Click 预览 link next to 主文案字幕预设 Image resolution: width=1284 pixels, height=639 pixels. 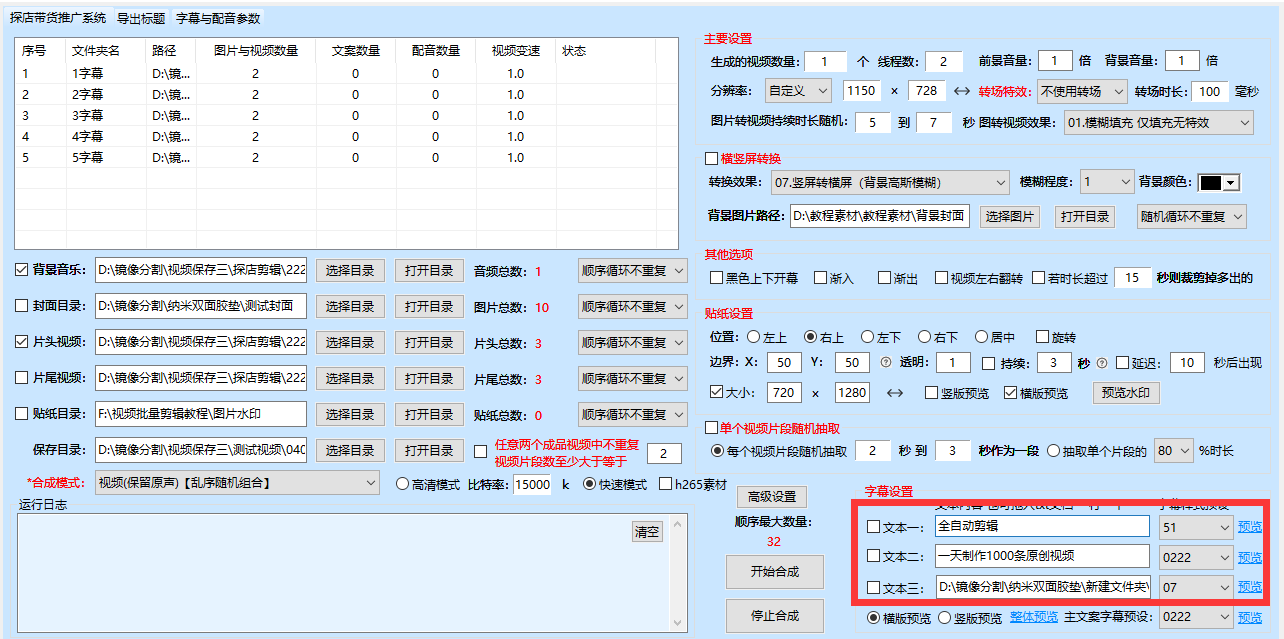coord(1250,617)
